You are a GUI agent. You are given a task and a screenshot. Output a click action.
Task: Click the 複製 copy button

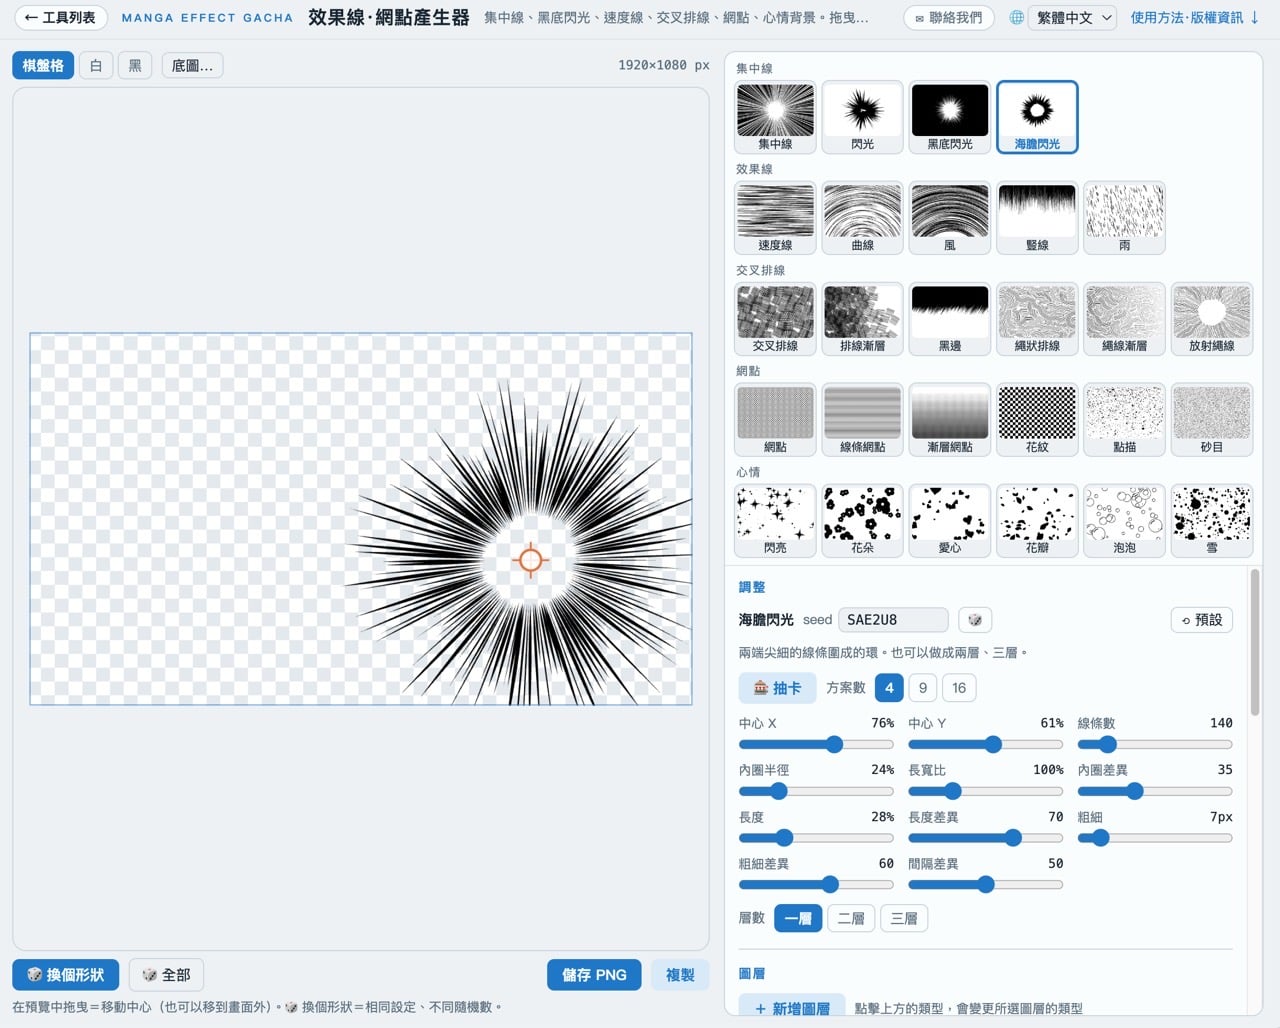[x=680, y=975]
